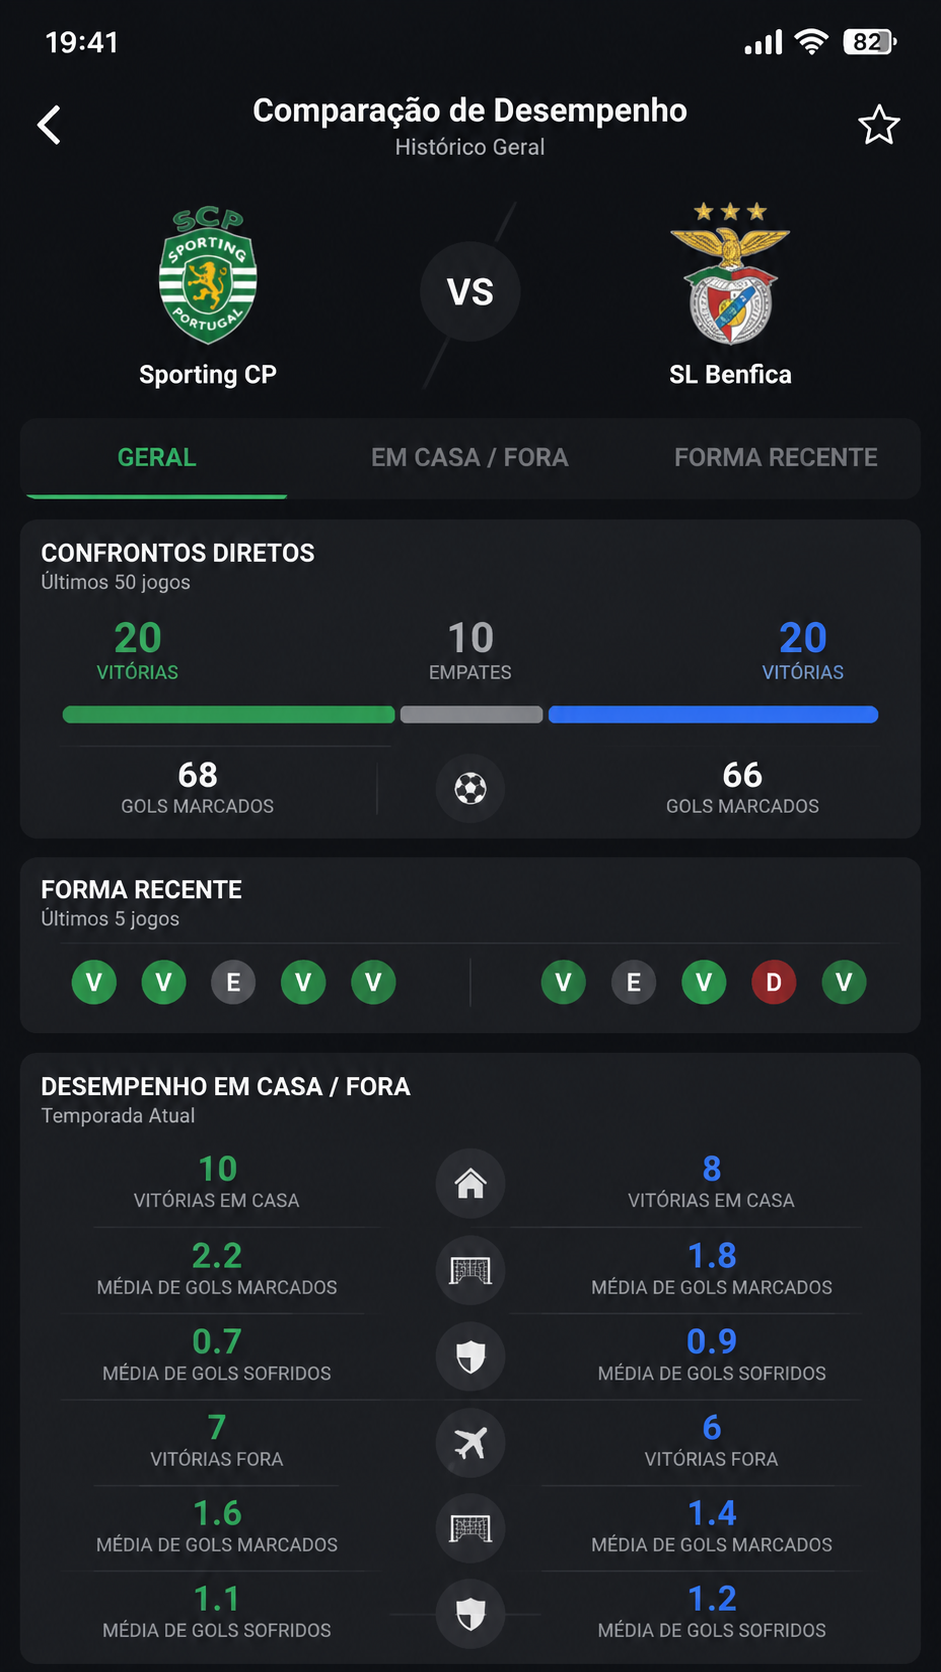The width and height of the screenshot is (941, 1672).
Task: Switch to the FORMA RECENTE tab
Action: click(776, 457)
